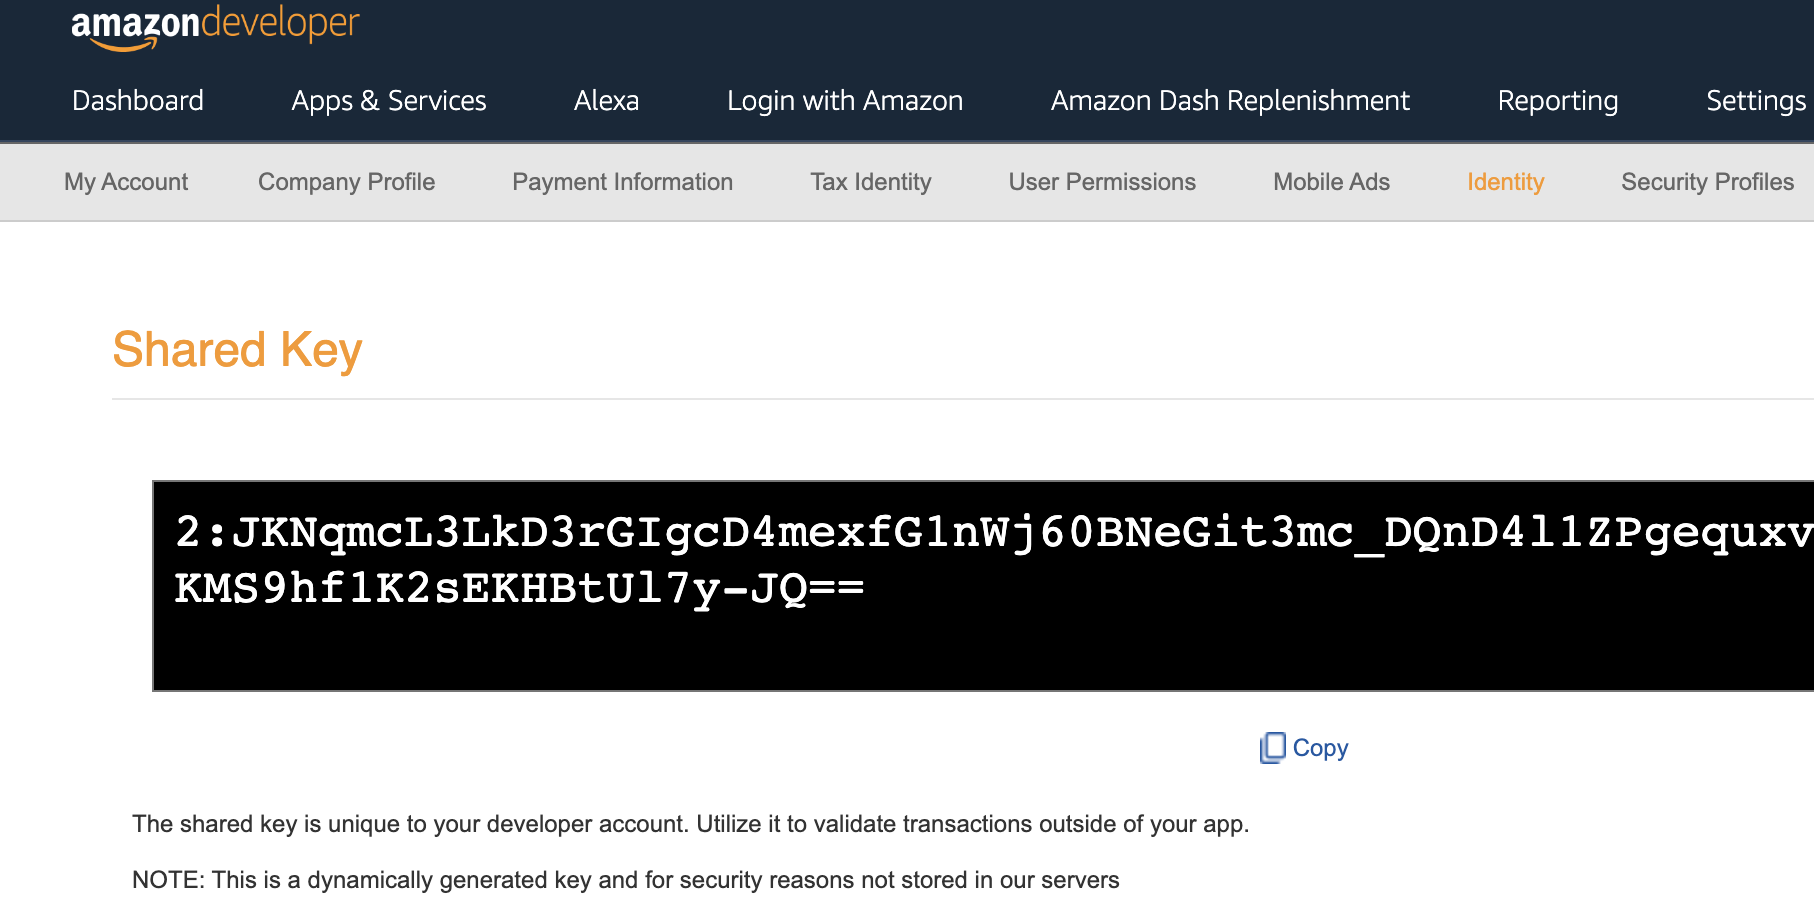Go to the Reporting section
The width and height of the screenshot is (1814, 916).
[1557, 100]
